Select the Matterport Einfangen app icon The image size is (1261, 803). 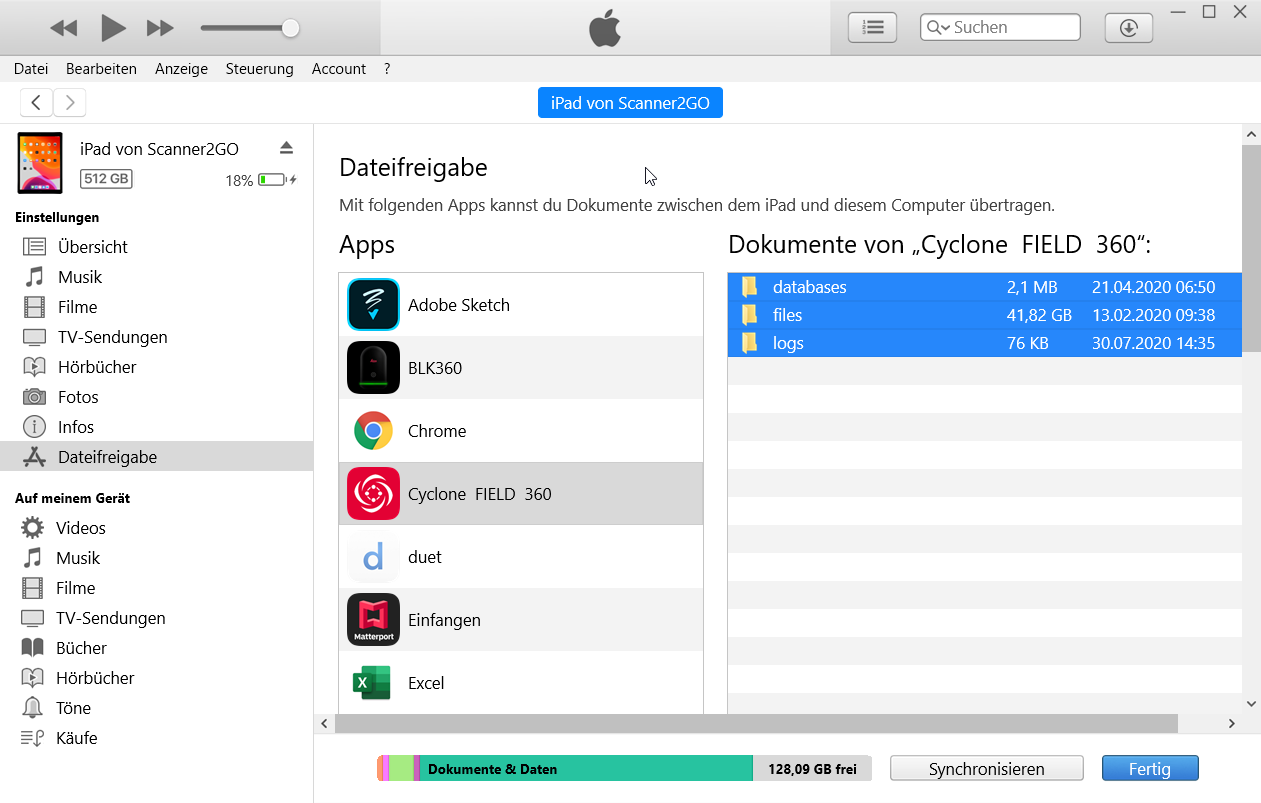pyautogui.click(x=373, y=620)
